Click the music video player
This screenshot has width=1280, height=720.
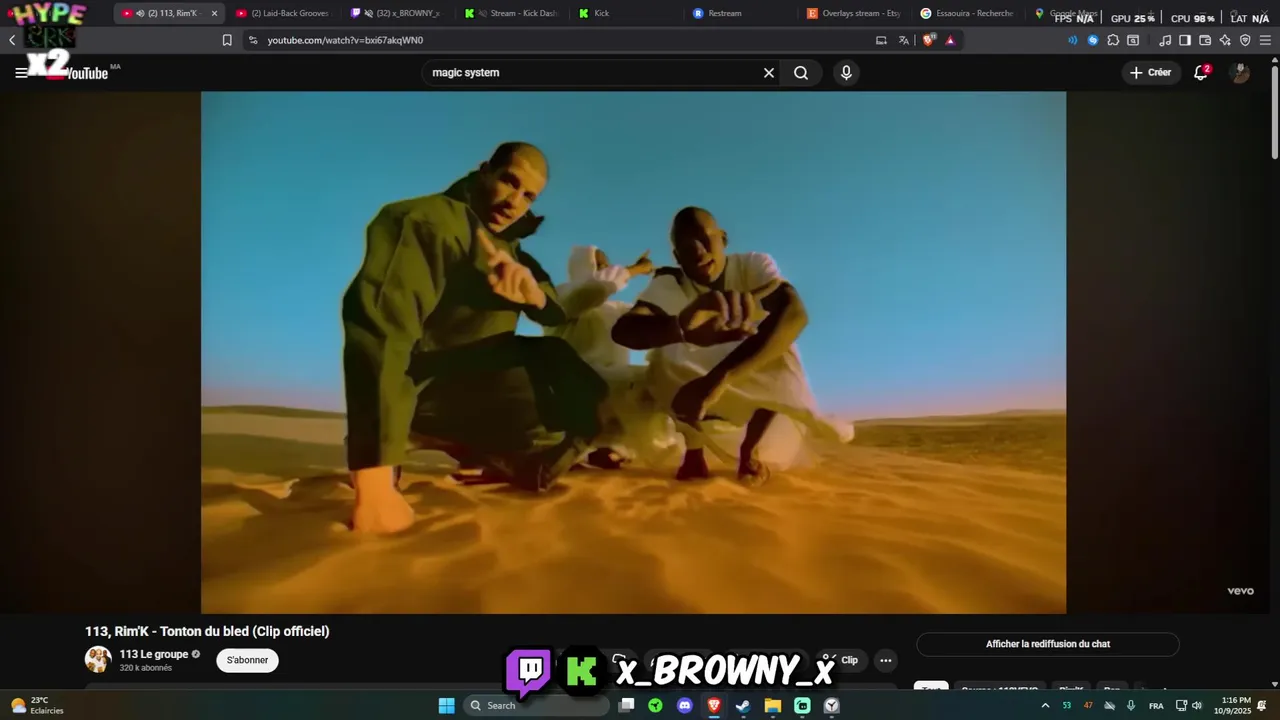[x=633, y=352]
